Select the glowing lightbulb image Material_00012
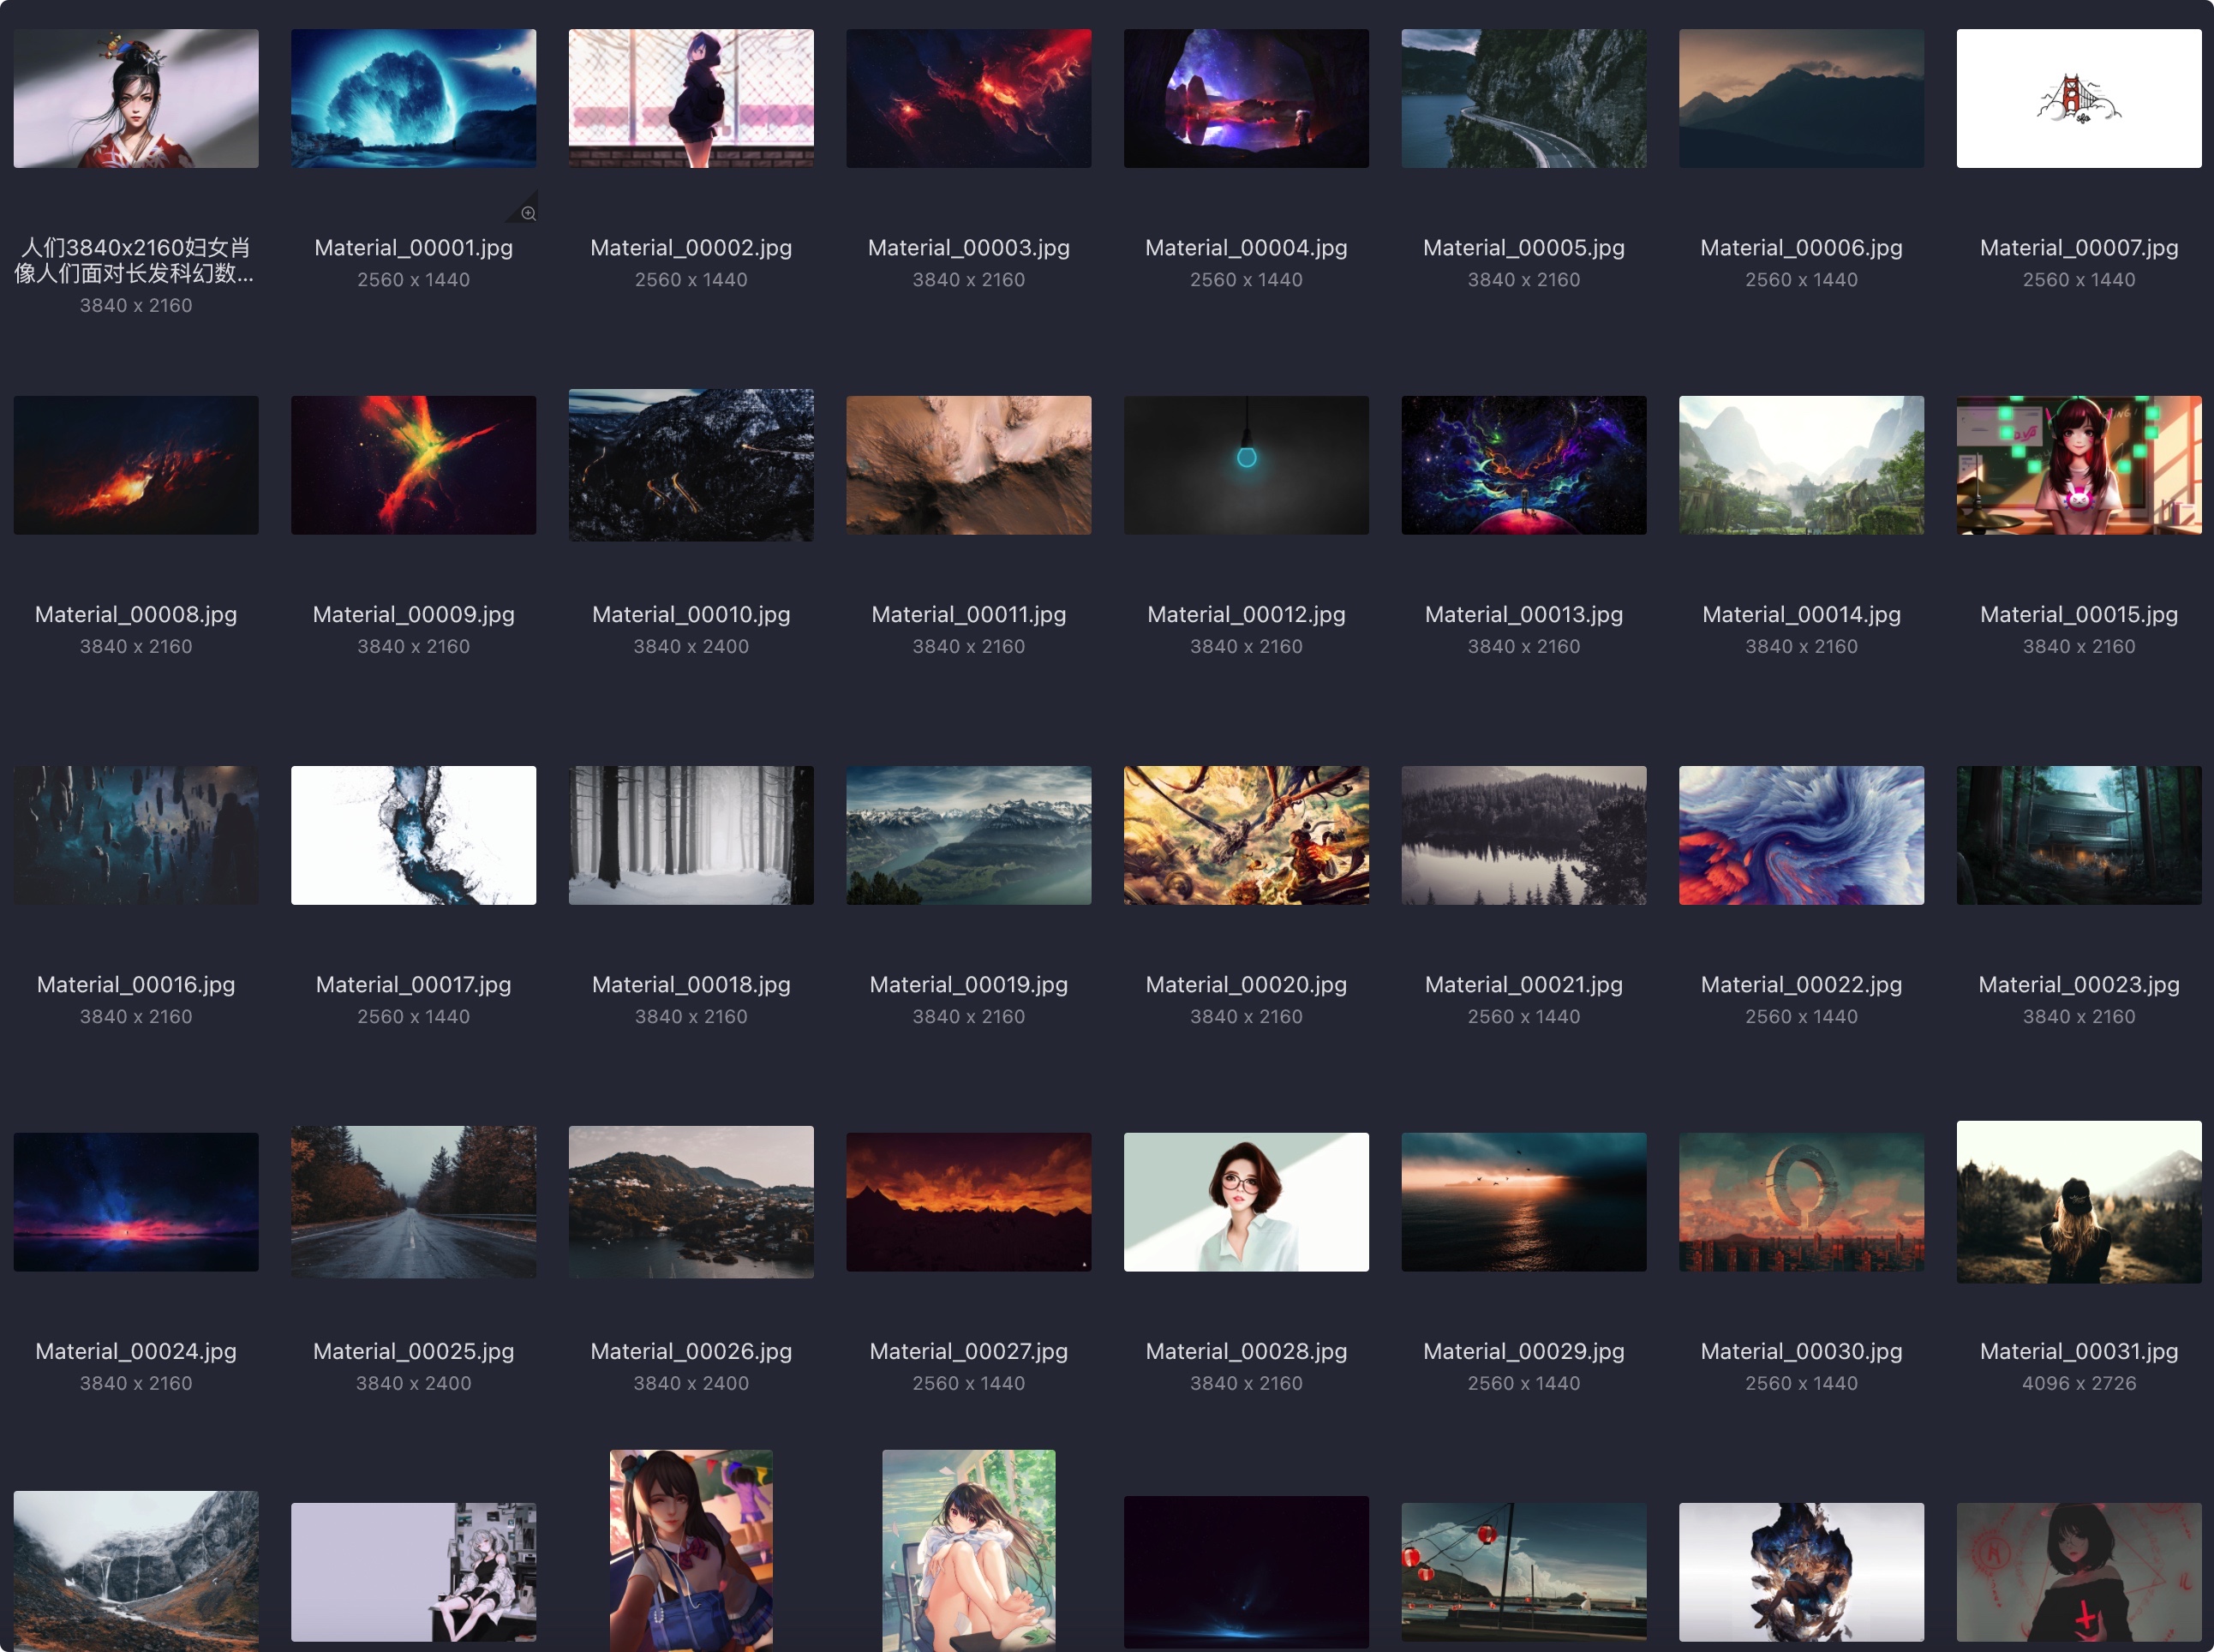Screen dimensions: 2214x1652 (1246, 465)
